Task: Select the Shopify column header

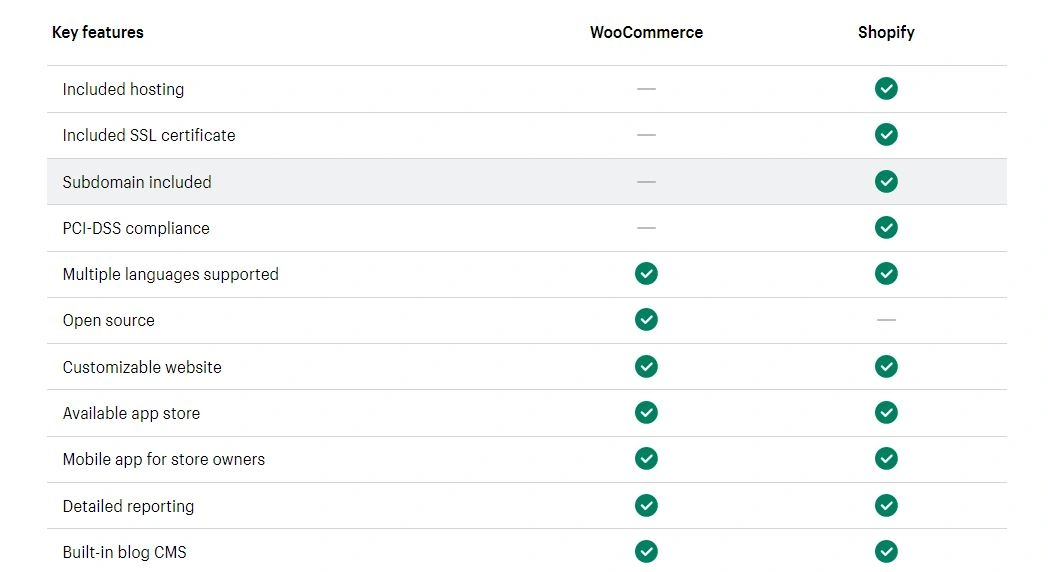Action: (x=886, y=33)
